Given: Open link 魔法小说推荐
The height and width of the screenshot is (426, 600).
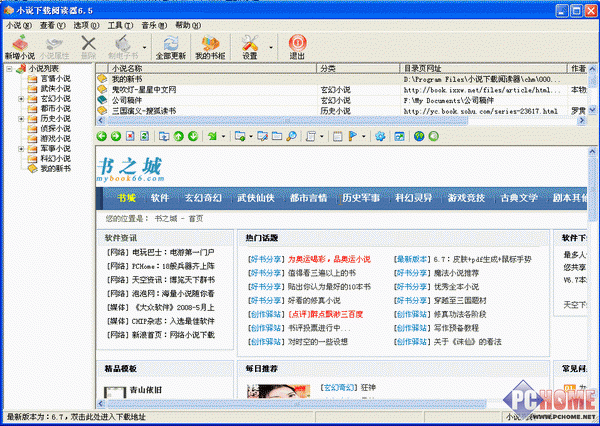Looking at the screenshot, I should (x=456, y=273).
